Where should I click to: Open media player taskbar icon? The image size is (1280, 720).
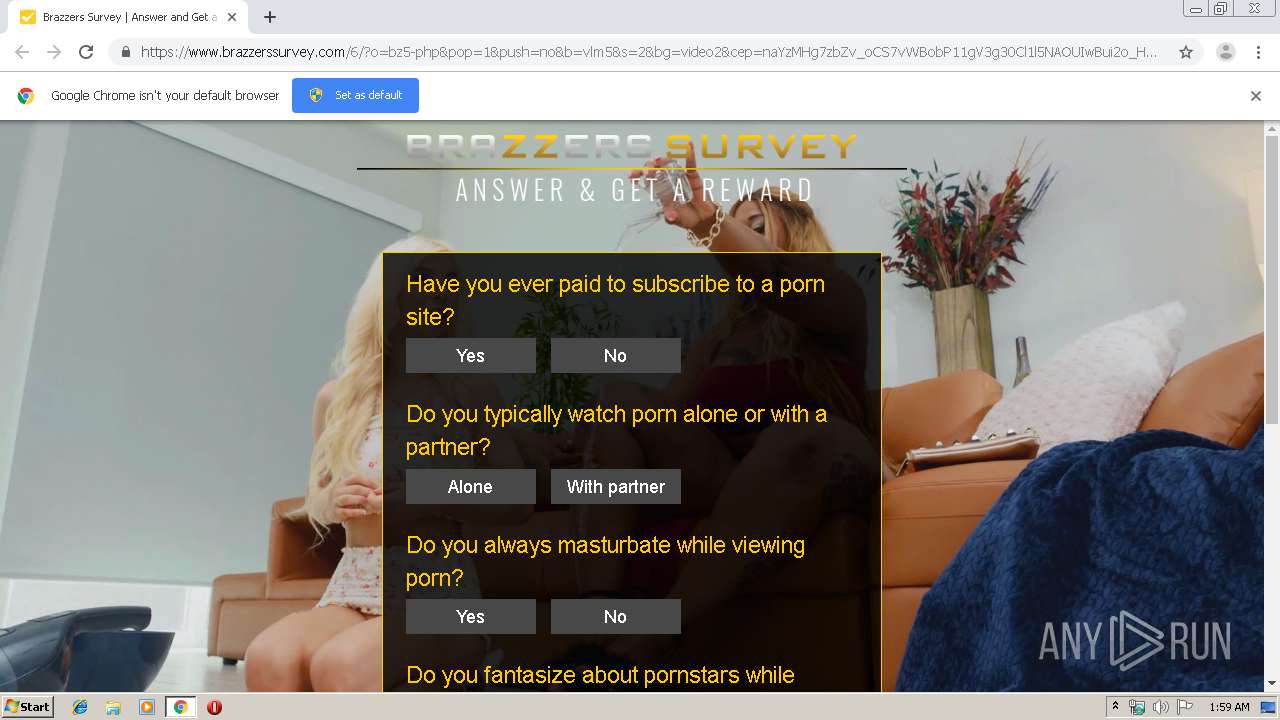point(147,707)
